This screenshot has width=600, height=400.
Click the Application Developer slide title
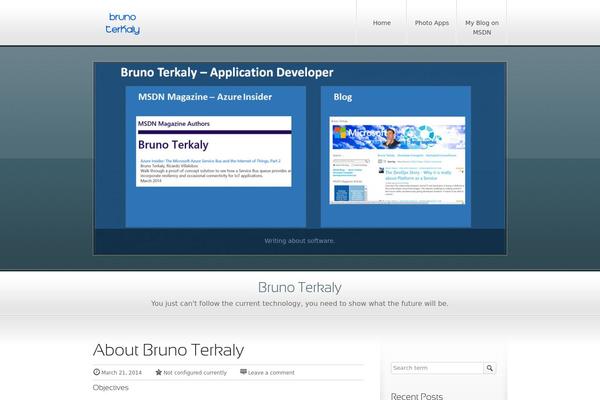(x=227, y=72)
